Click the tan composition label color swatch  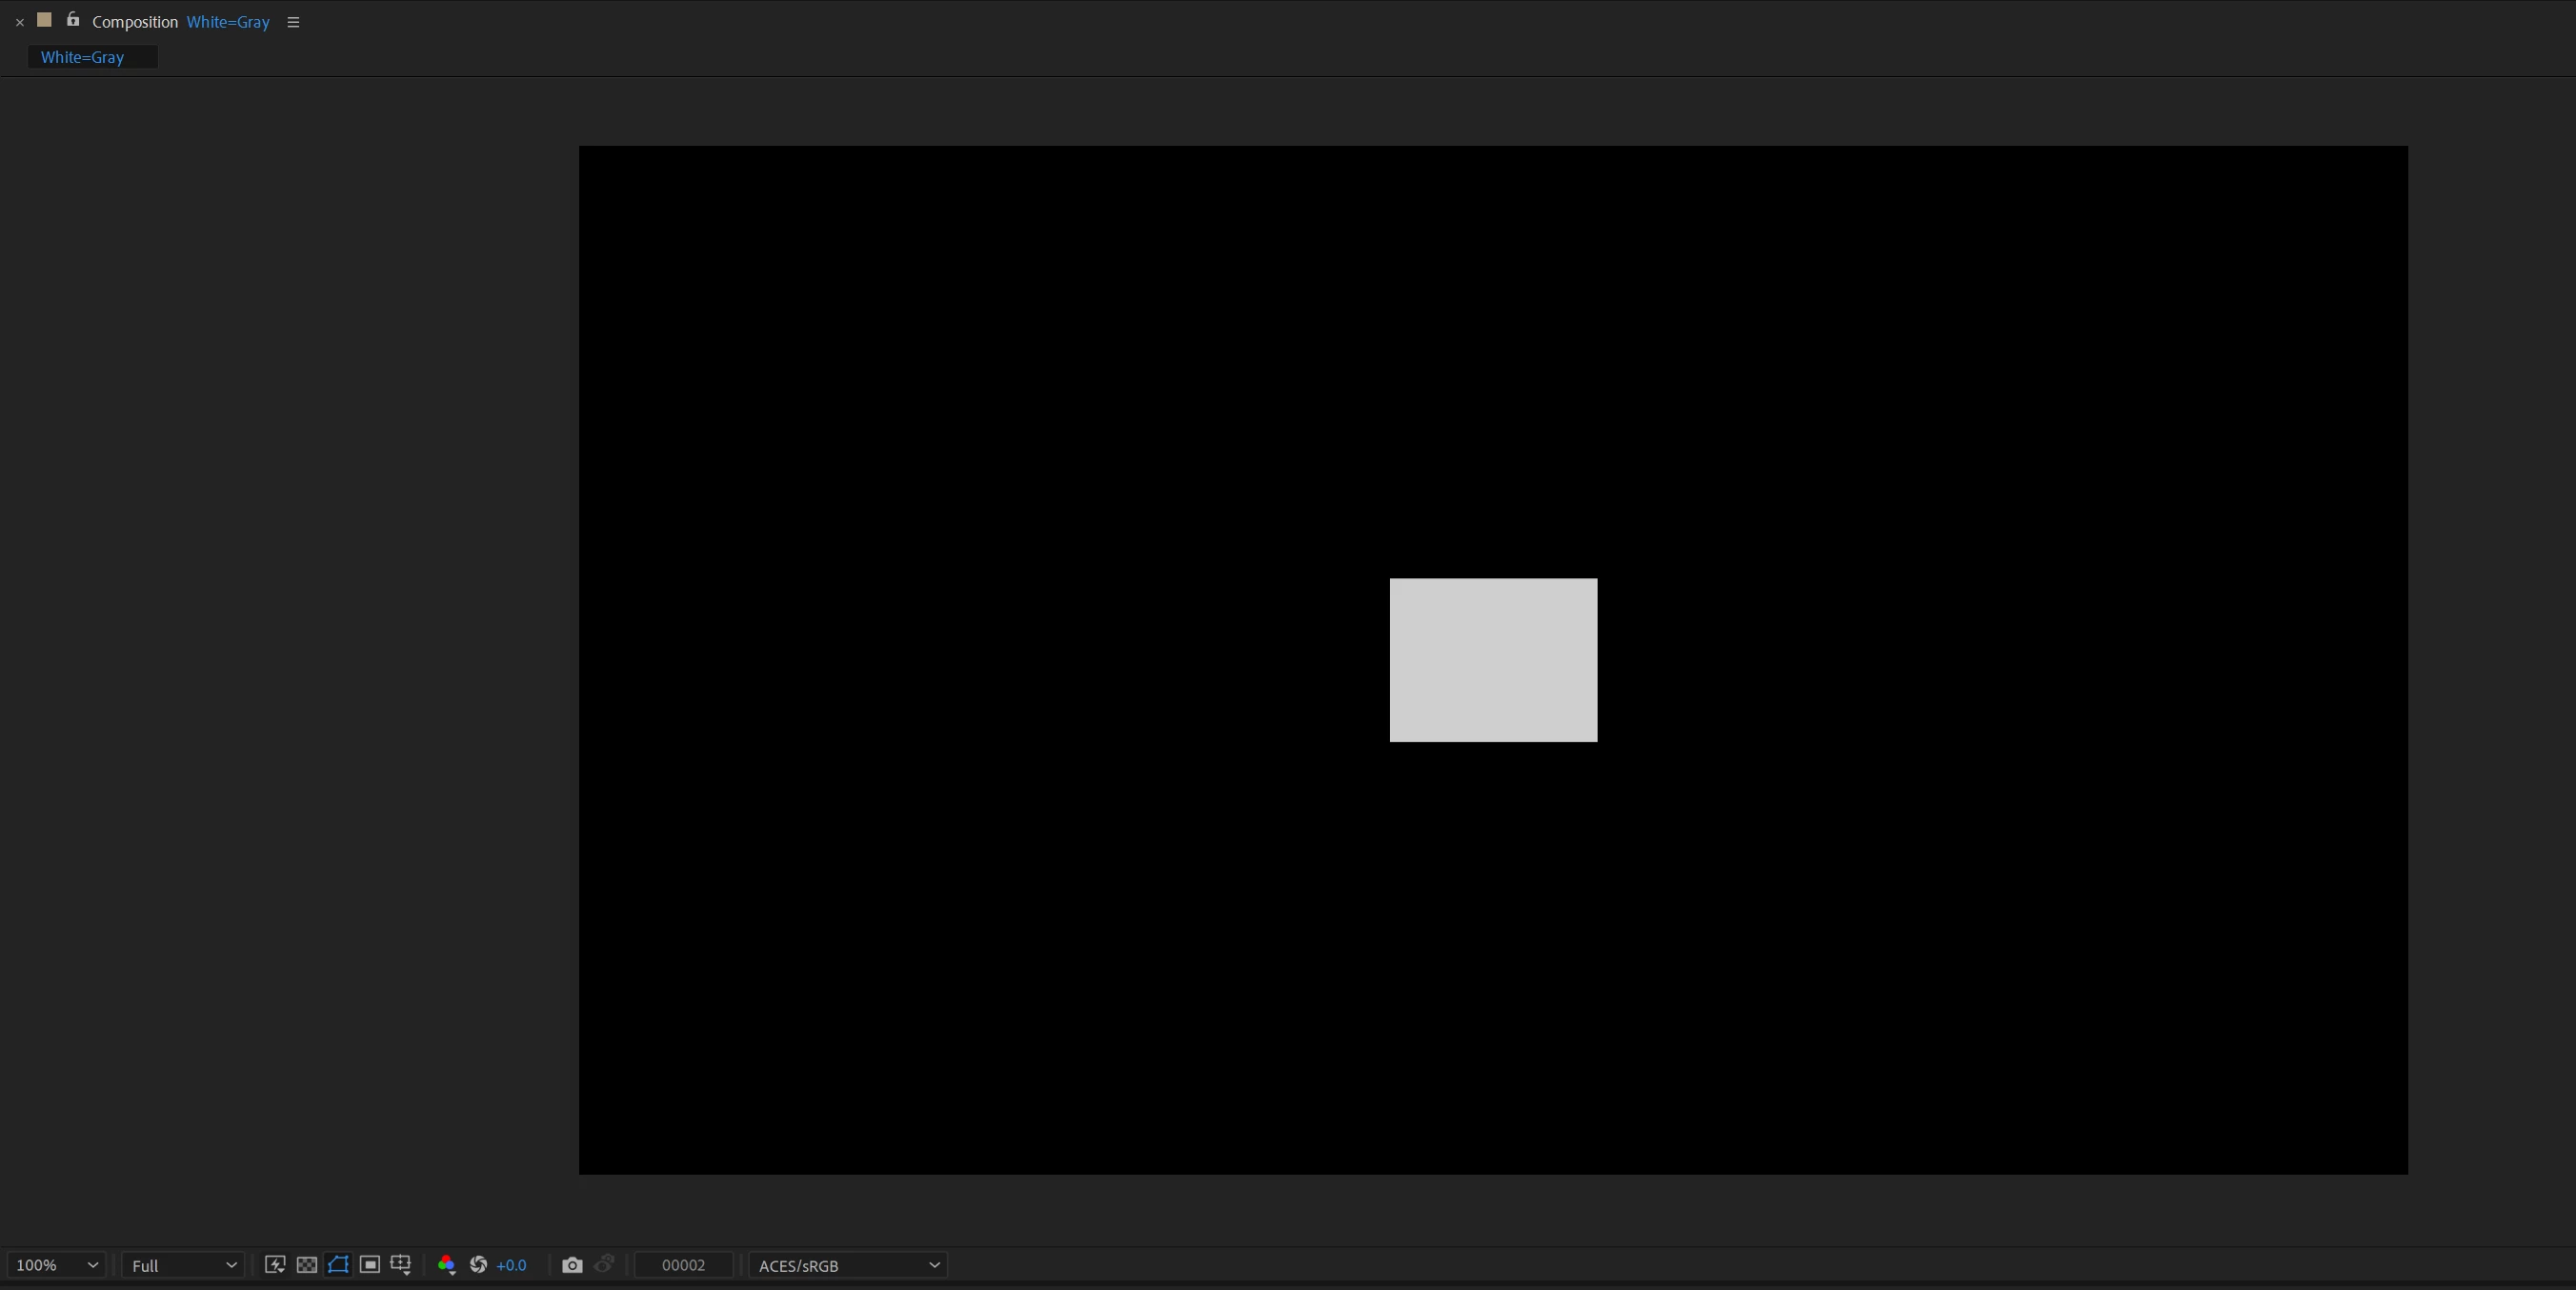point(44,20)
